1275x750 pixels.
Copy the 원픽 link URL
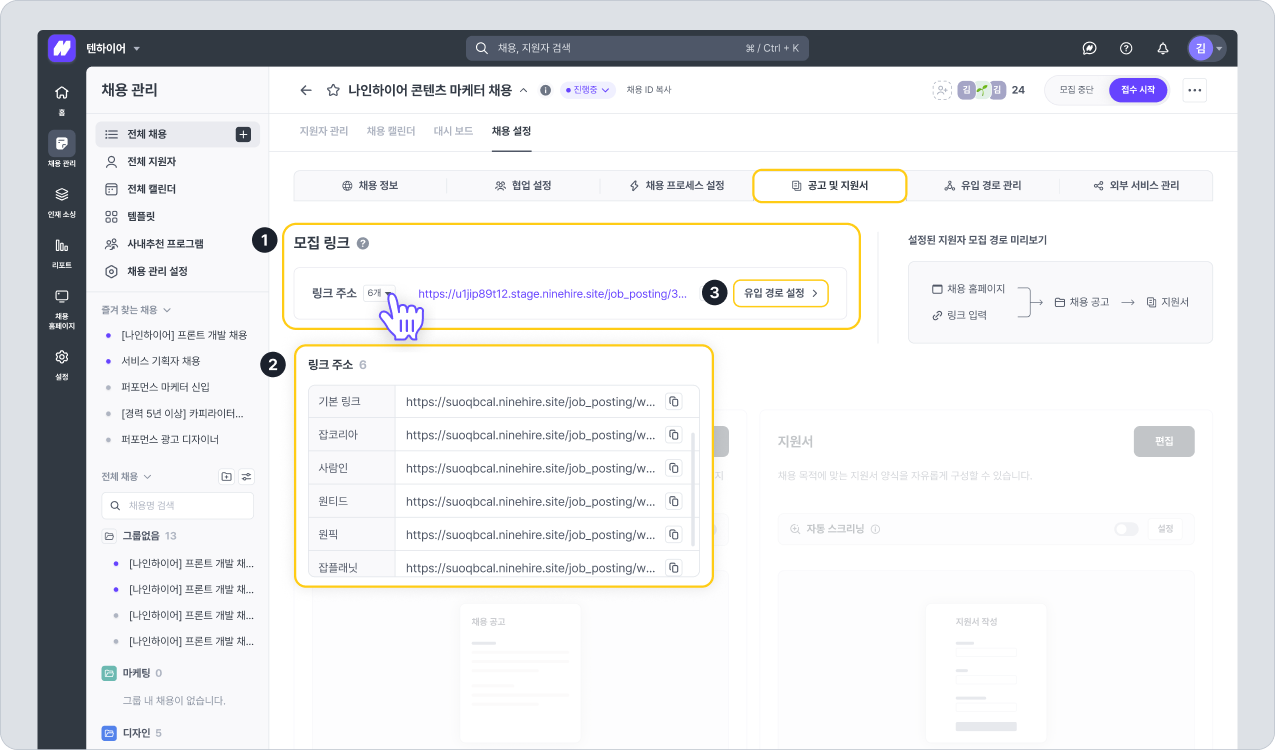pyautogui.click(x=674, y=534)
